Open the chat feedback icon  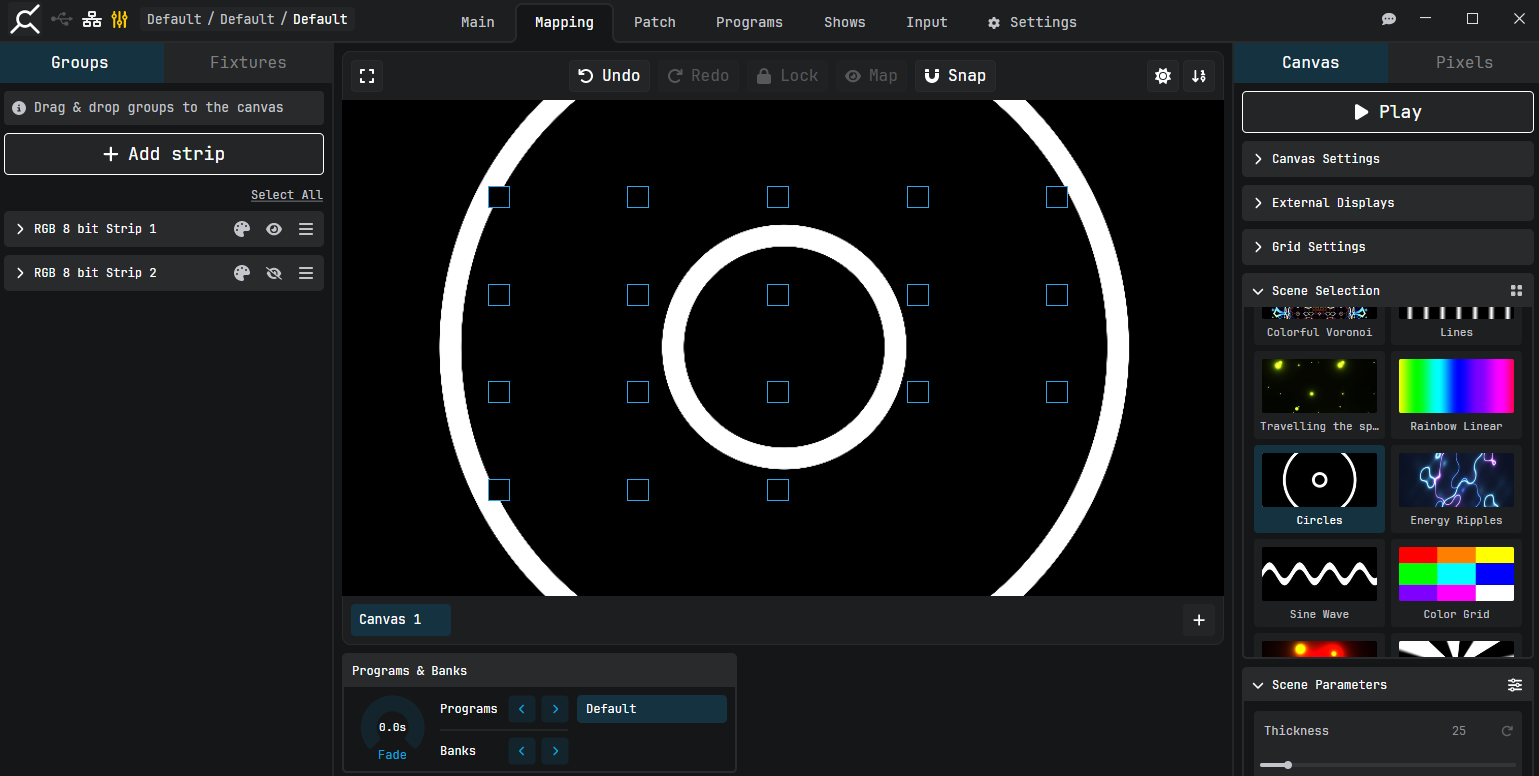(1389, 19)
